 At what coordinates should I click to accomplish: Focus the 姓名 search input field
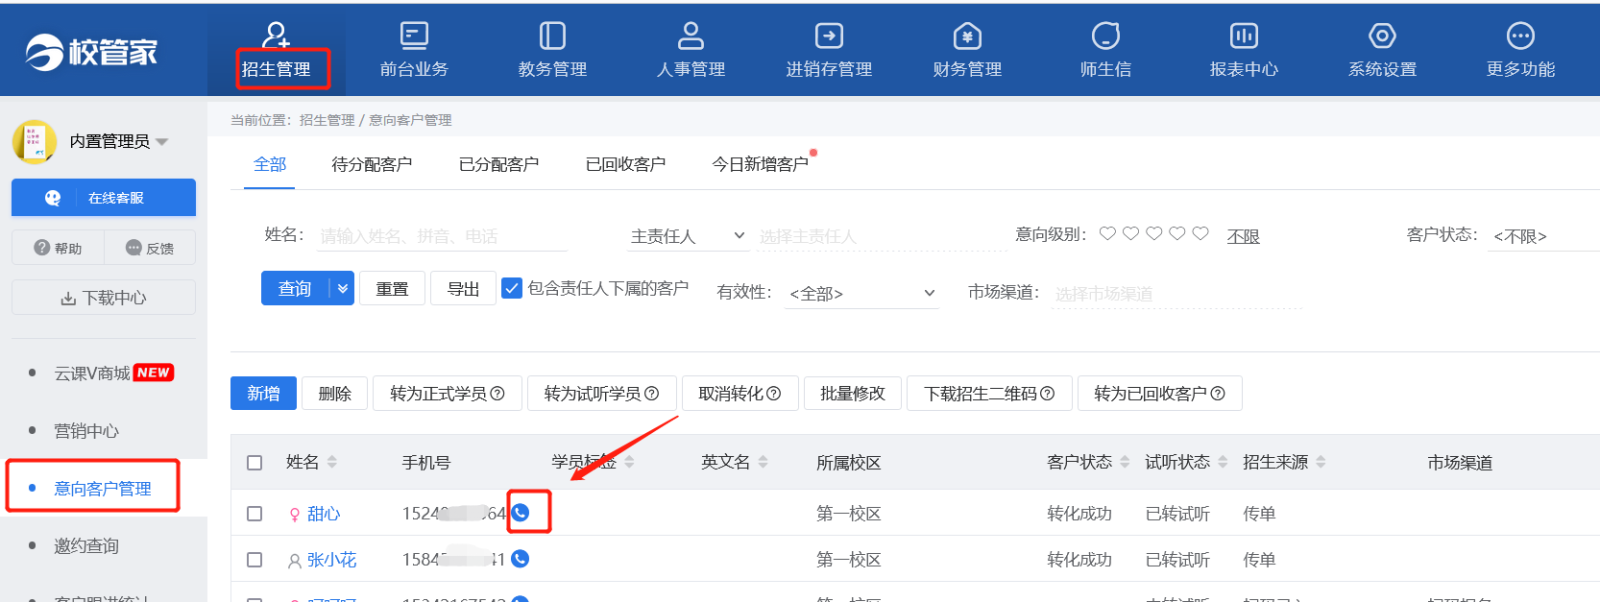click(443, 237)
